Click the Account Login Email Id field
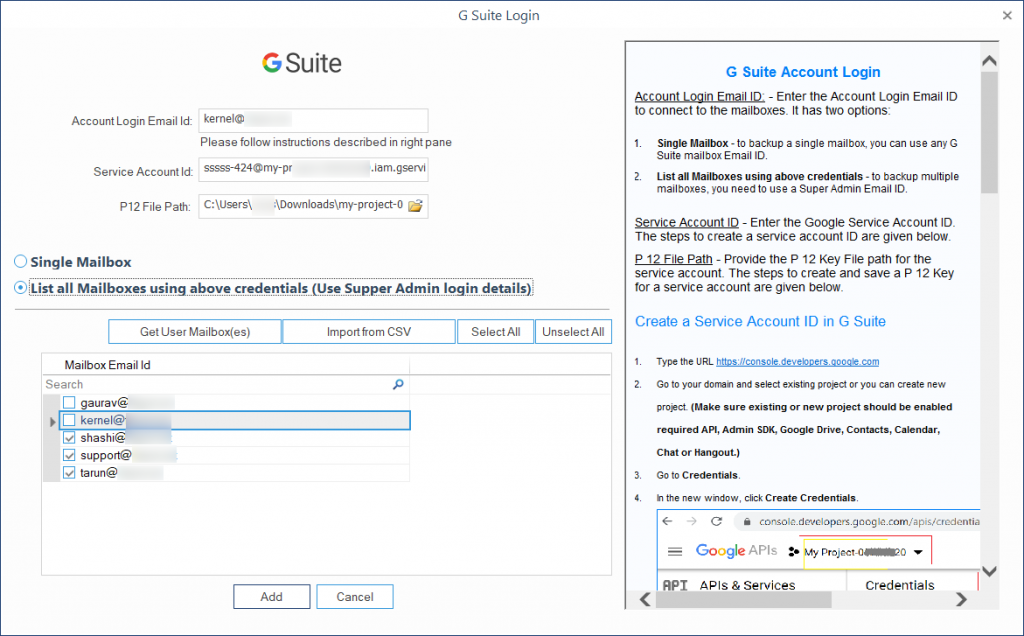 pos(313,121)
